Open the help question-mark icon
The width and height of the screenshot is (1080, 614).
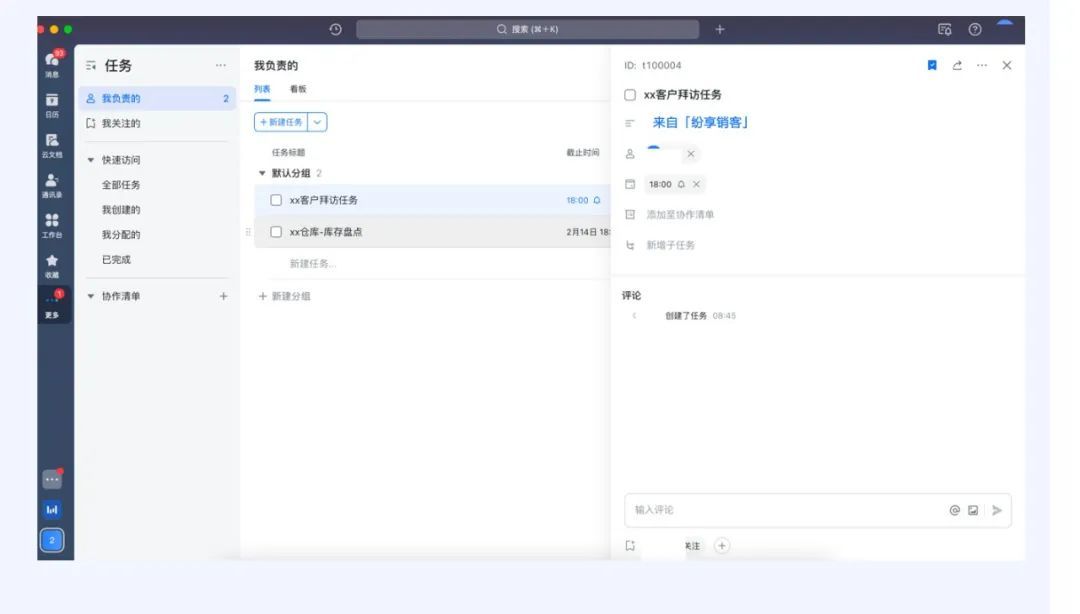click(x=975, y=29)
